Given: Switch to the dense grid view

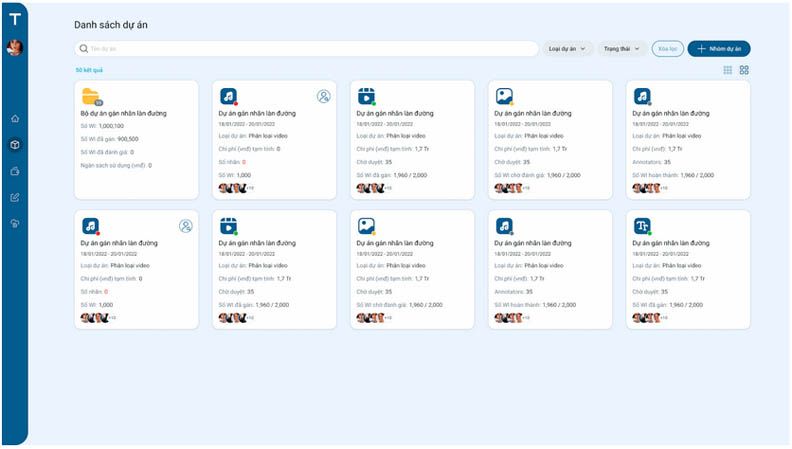Looking at the screenshot, I should [727, 70].
